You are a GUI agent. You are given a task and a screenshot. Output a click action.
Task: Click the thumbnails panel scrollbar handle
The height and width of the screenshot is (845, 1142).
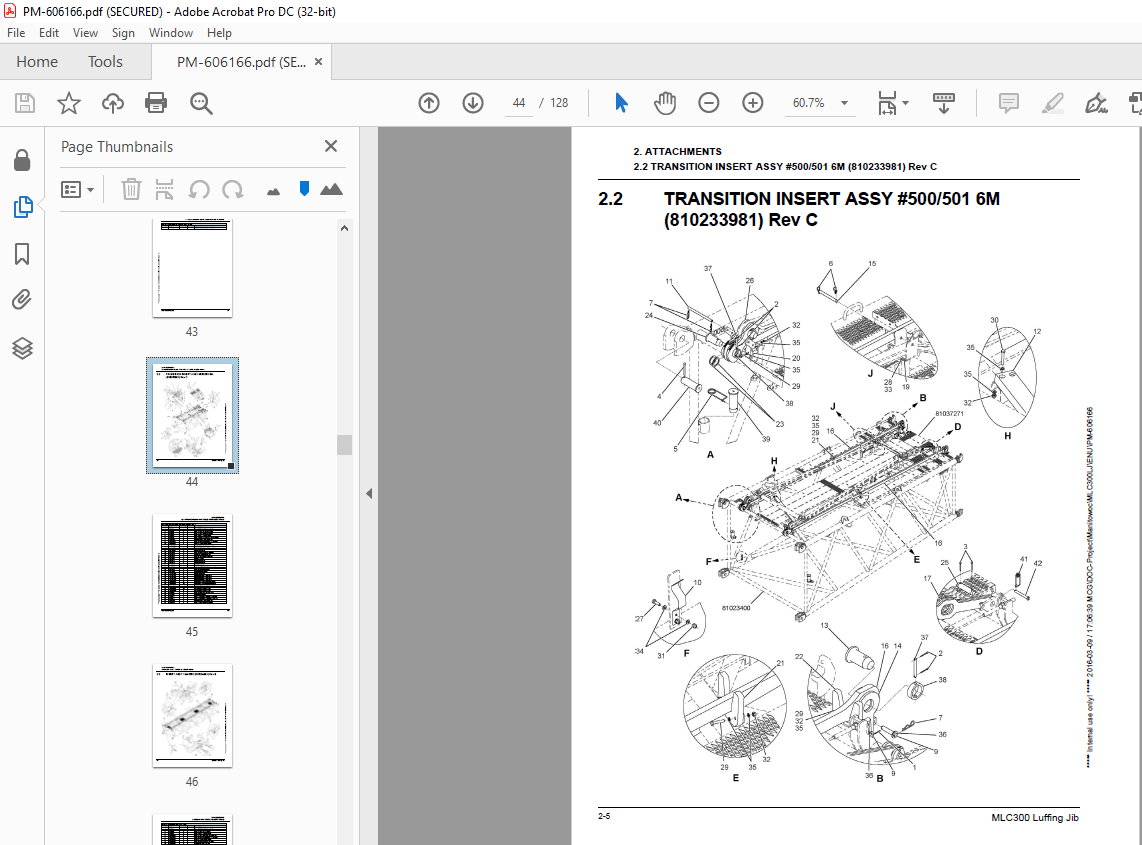tap(344, 444)
